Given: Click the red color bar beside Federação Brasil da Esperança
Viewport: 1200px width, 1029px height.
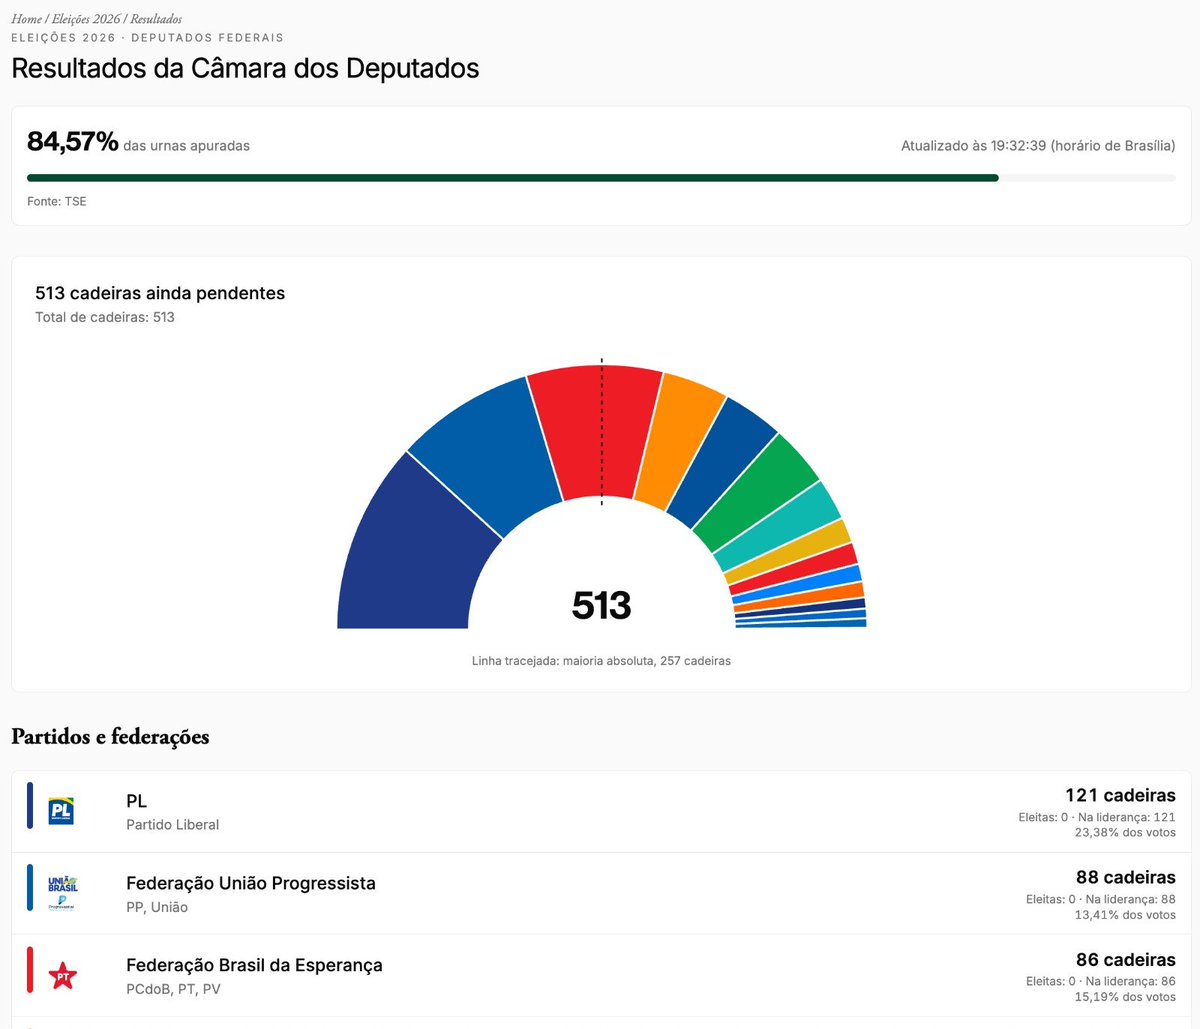Looking at the screenshot, I should point(30,970).
